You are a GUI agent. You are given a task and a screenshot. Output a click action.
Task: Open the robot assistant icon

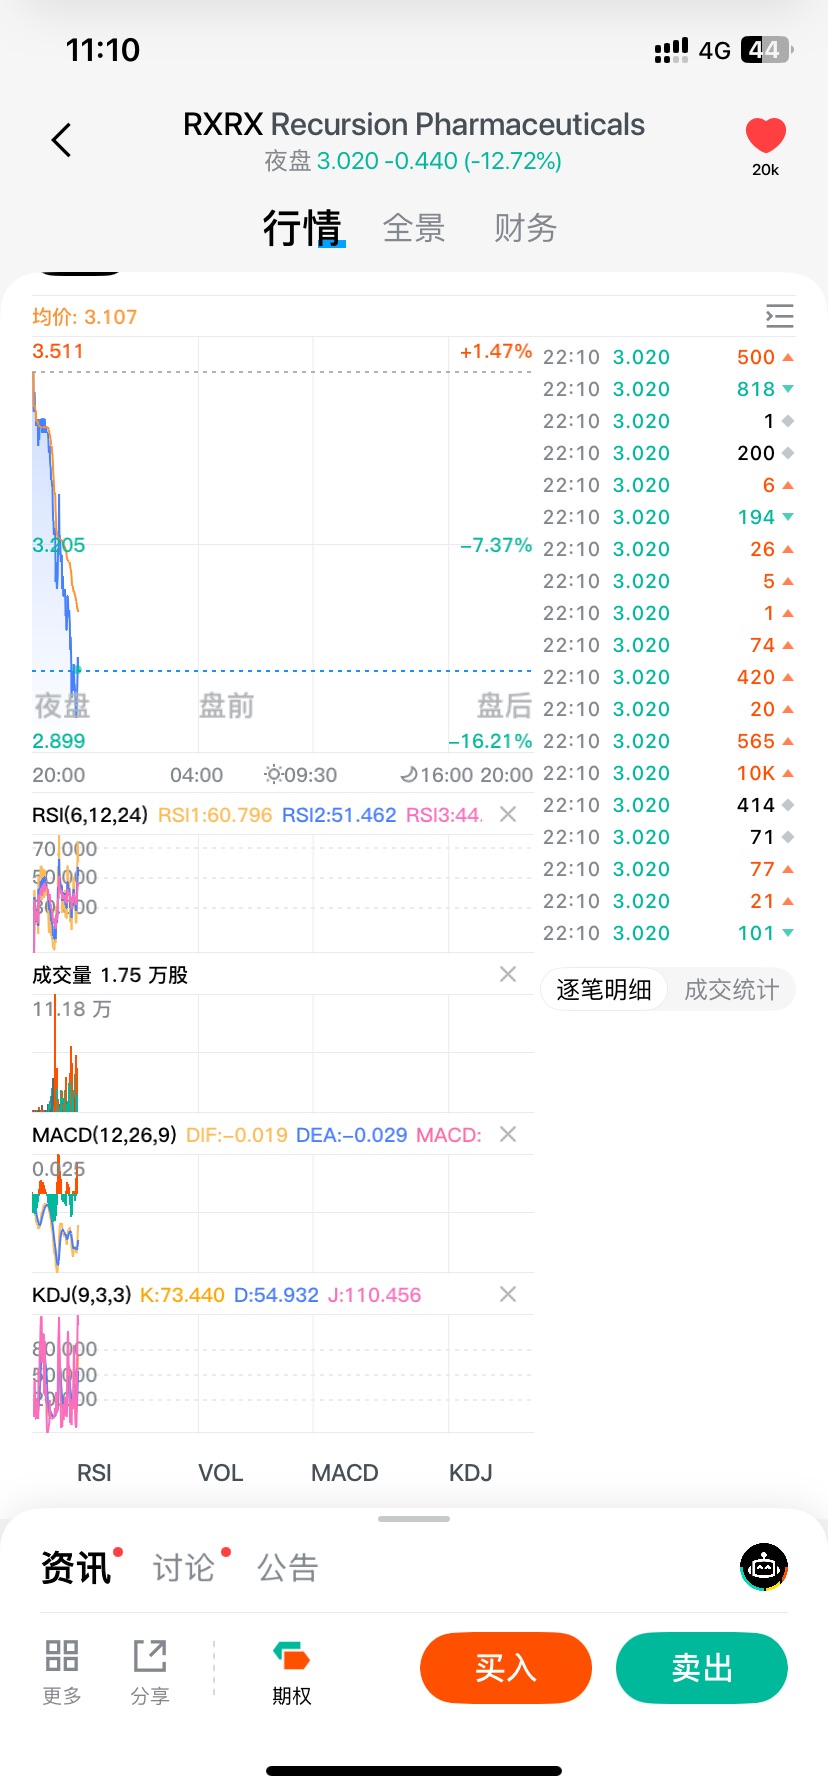764,1567
